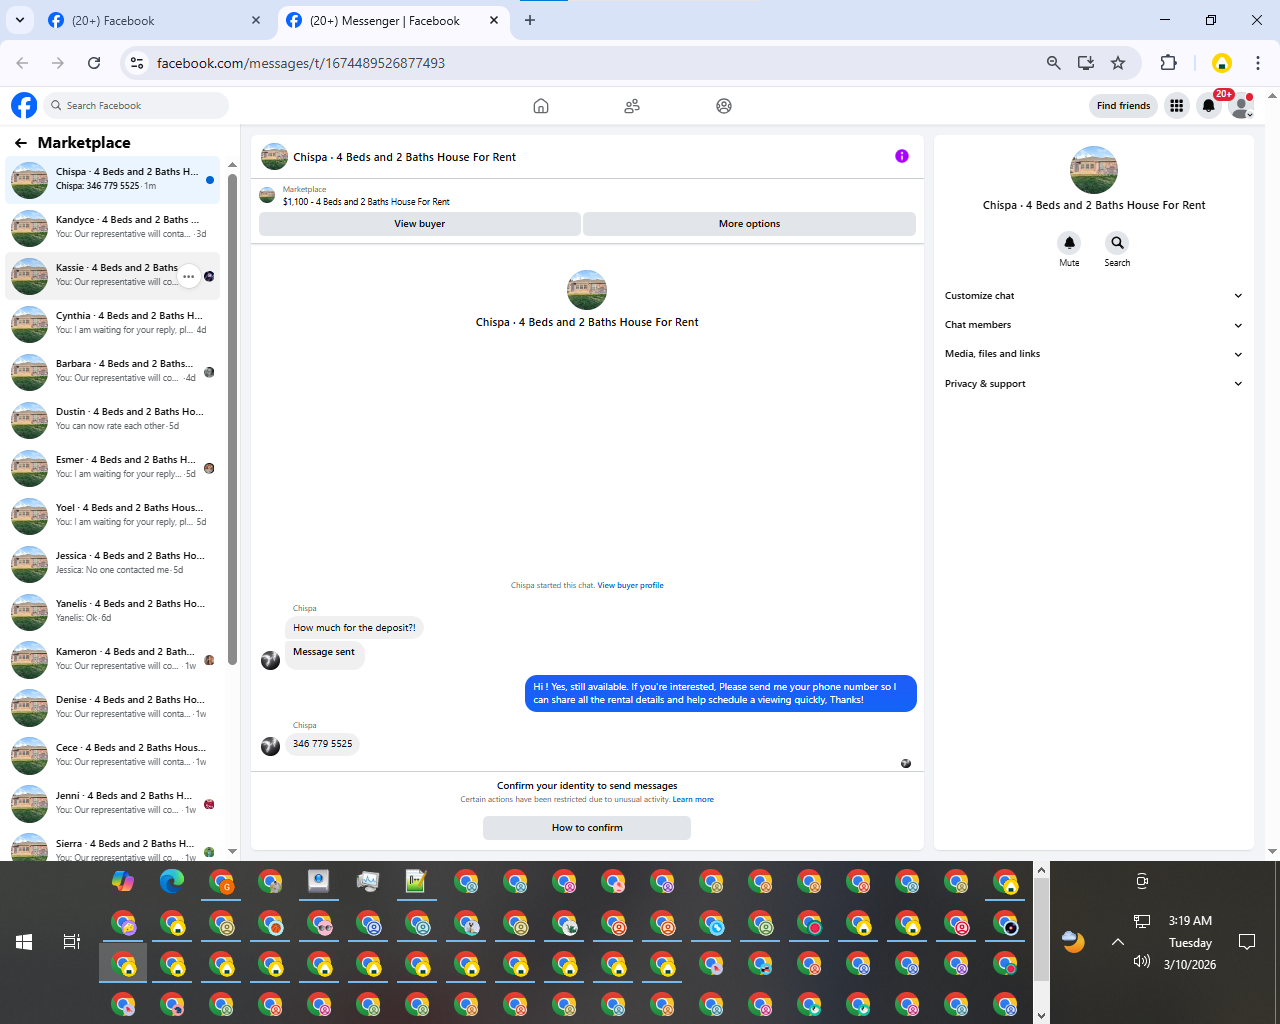Open the Jessica chat conversation
Screen dimensions: 1280x1024
click(112, 563)
